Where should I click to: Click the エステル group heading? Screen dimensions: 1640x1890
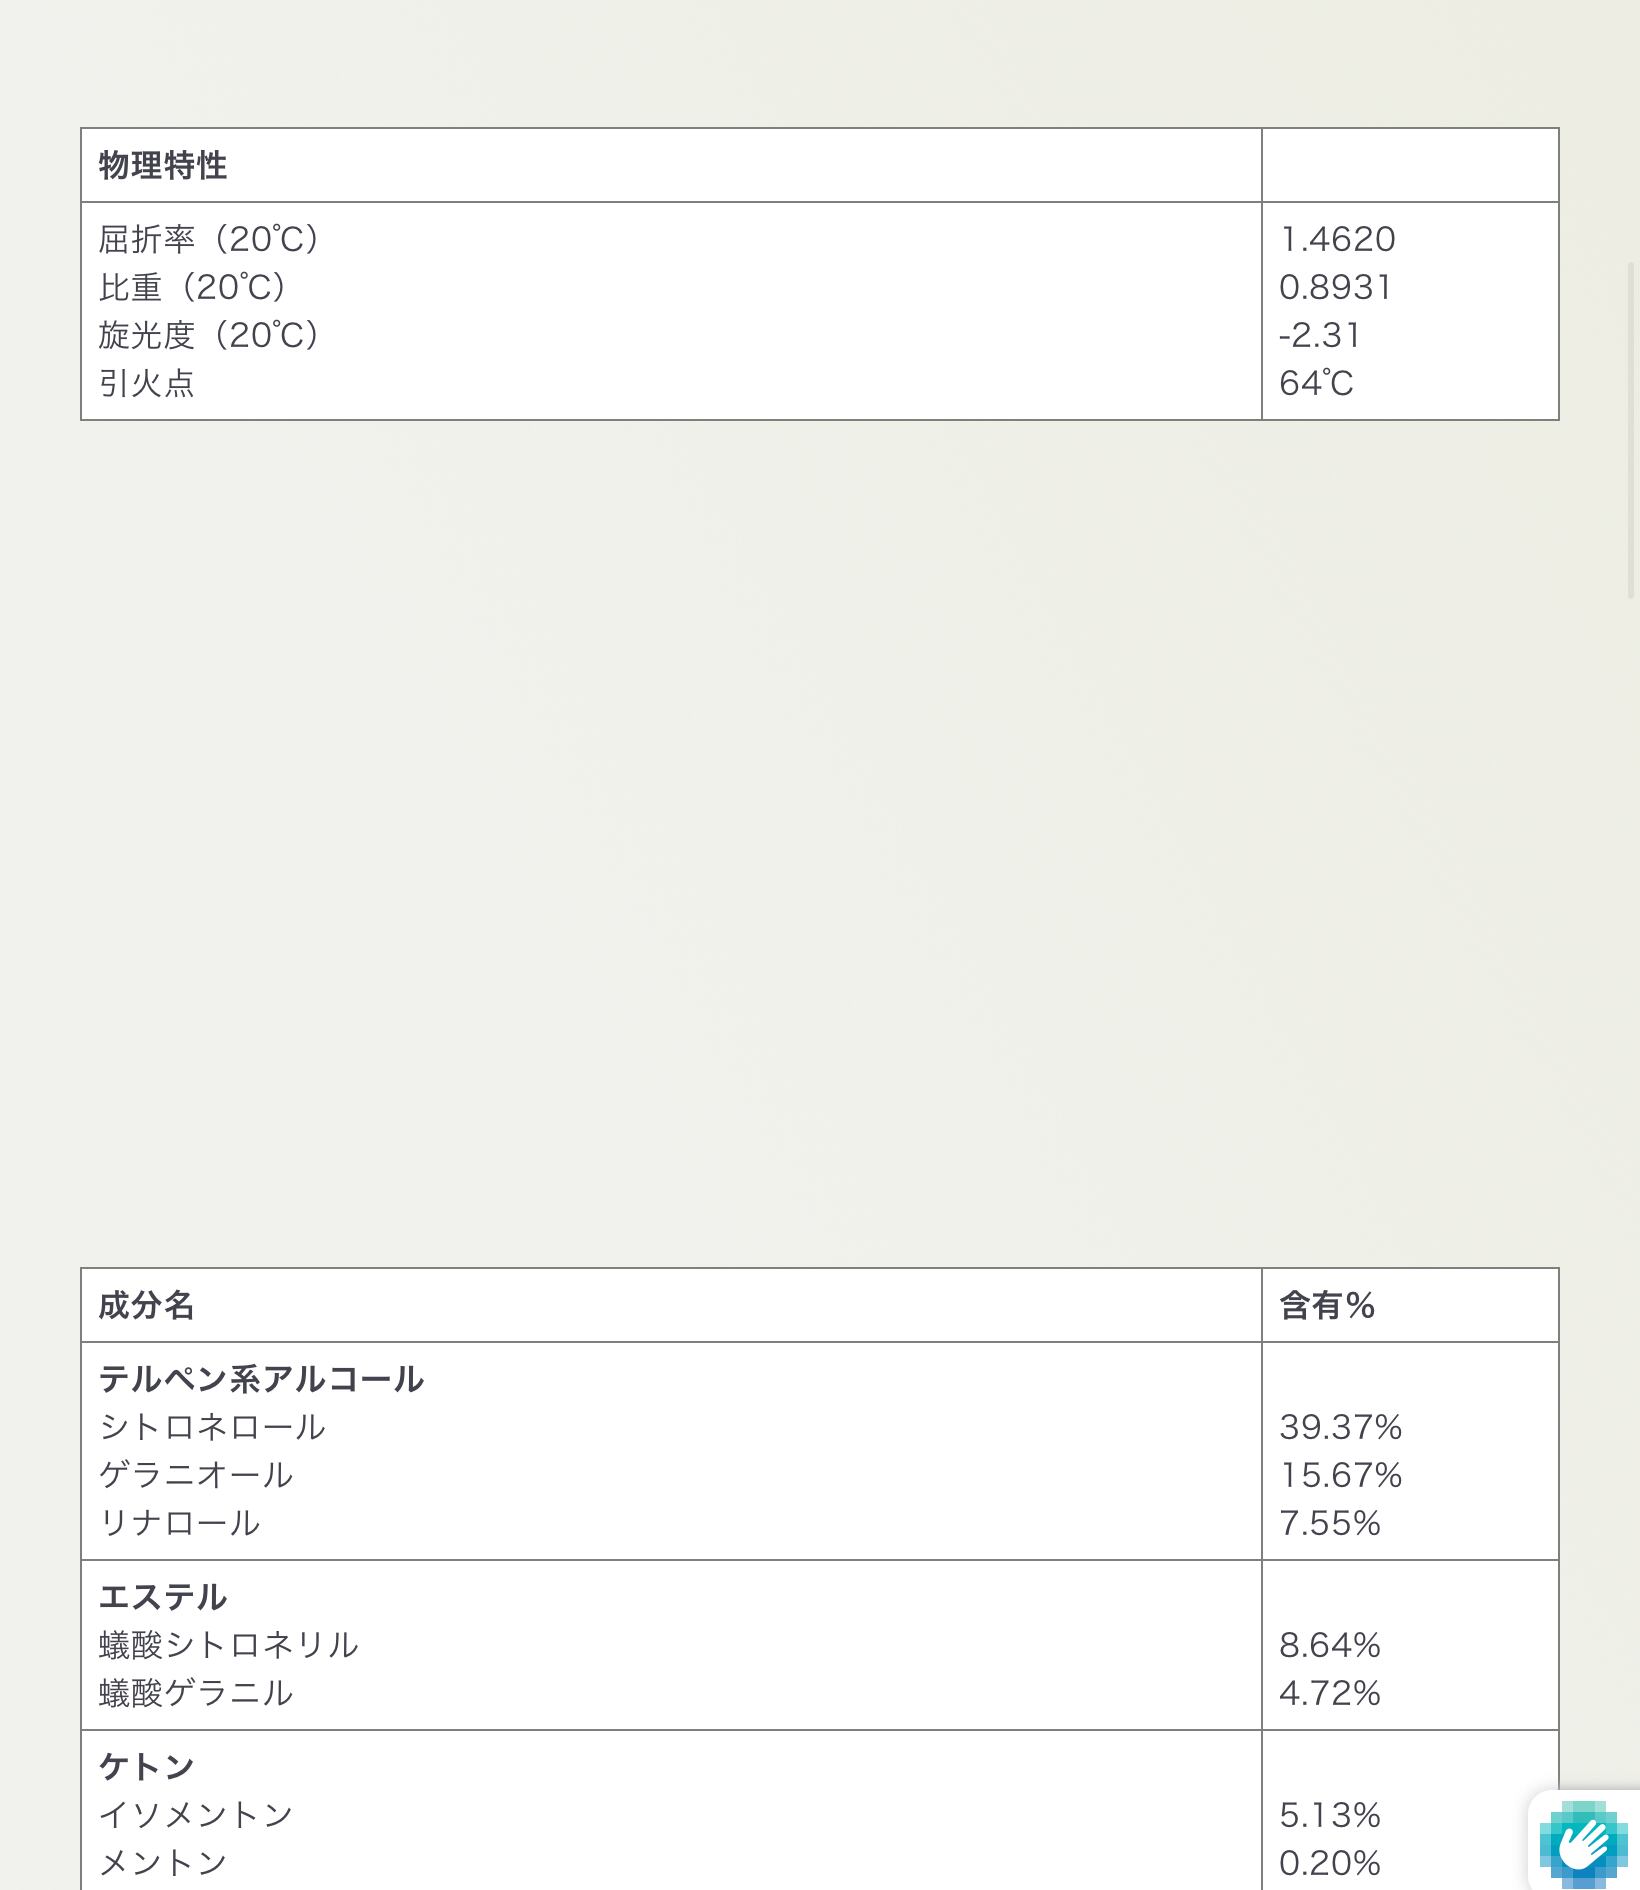(x=163, y=1598)
